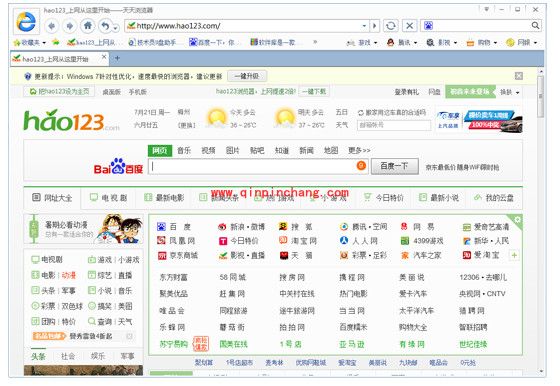Click the vertical scrollbar on the right edge
560x386 pixels.
(x=541, y=96)
